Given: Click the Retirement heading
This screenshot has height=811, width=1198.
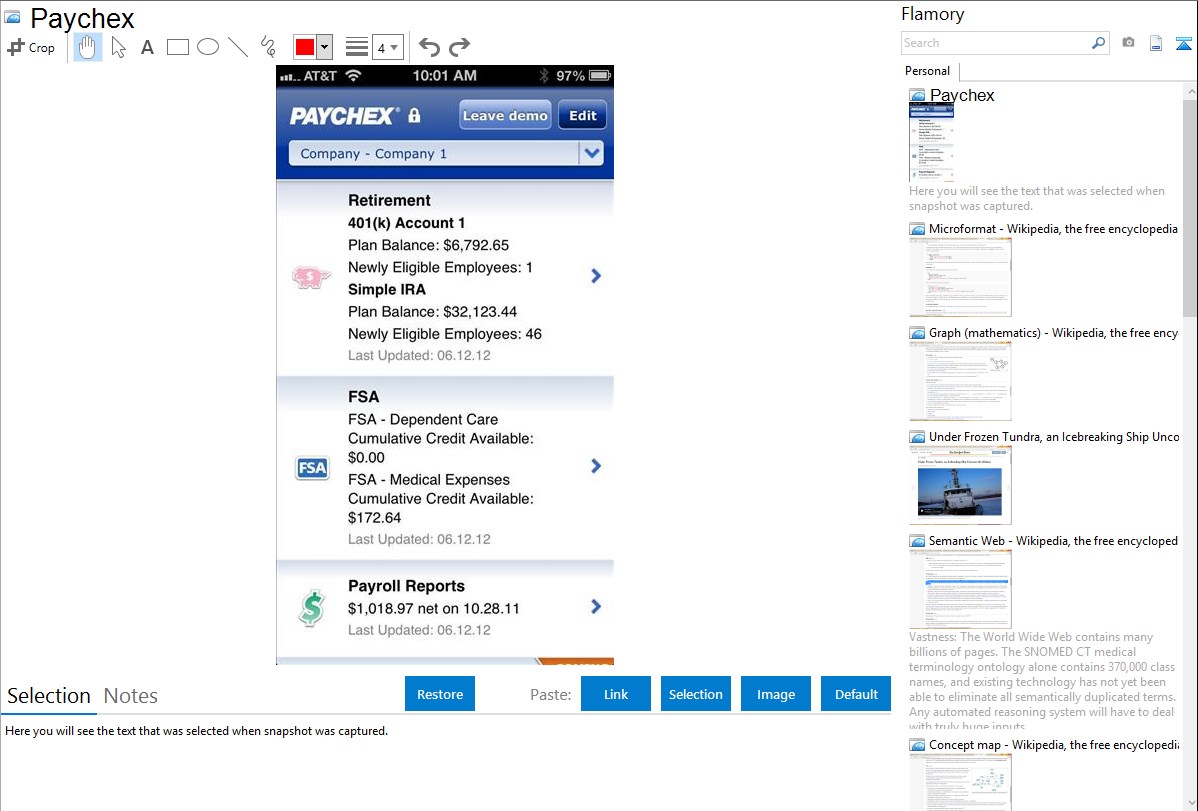Looking at the screenshot, I should 389,200.
